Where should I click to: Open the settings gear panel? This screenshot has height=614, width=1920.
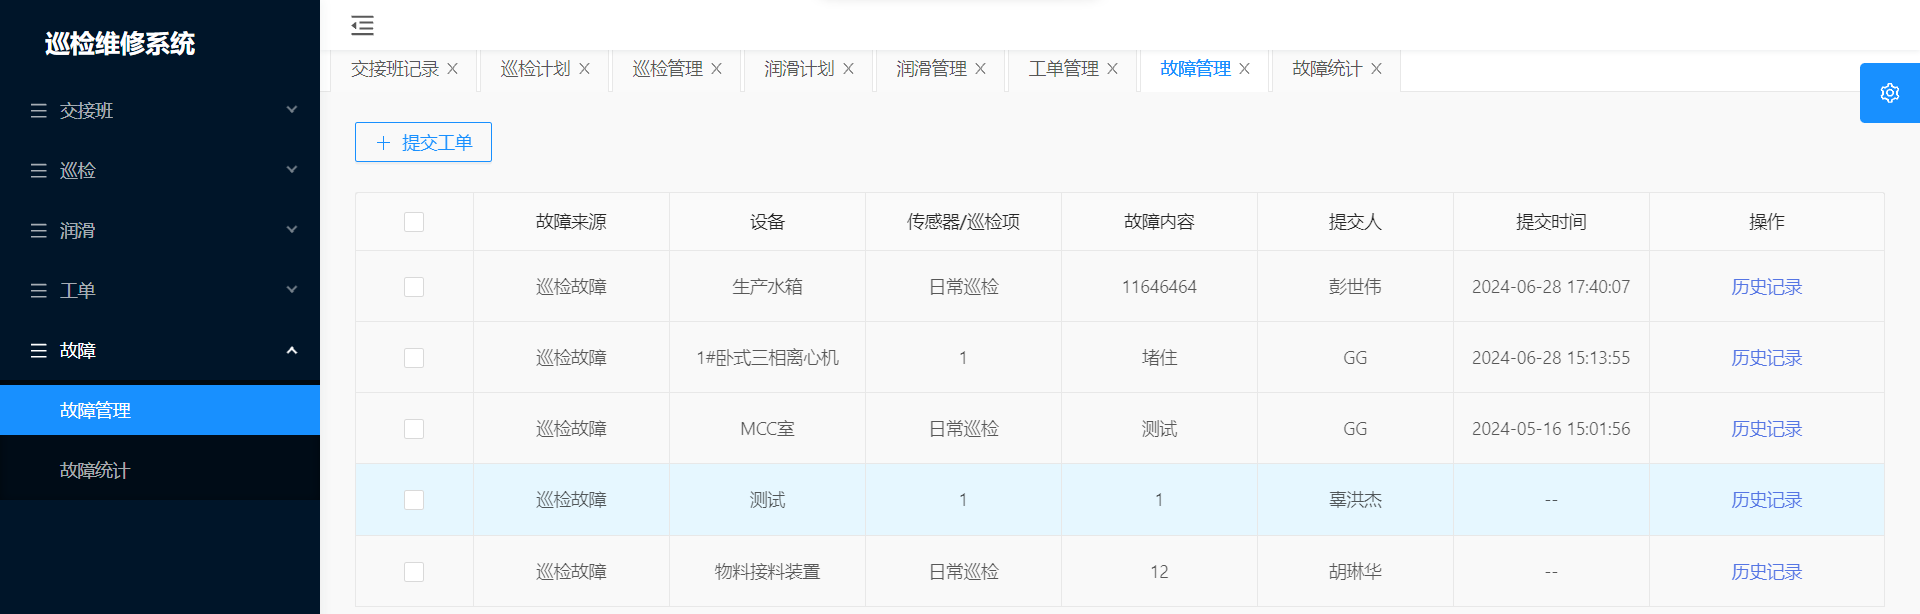click(1890, 93)
